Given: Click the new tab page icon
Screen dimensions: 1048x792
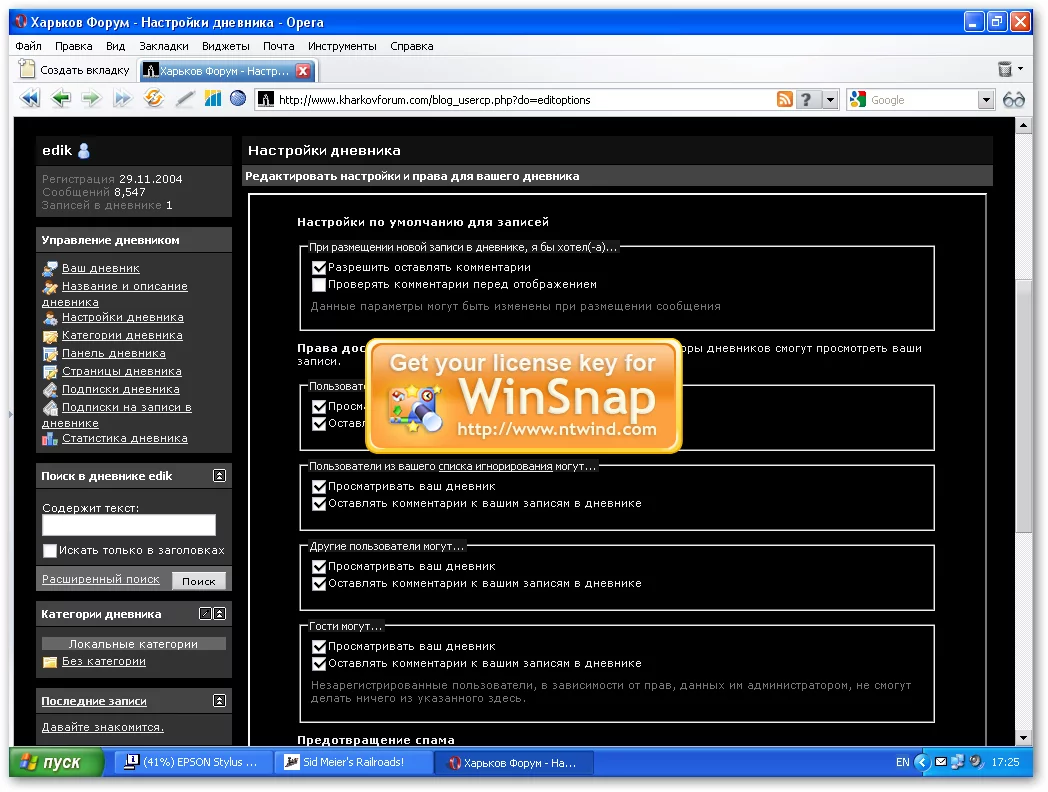Looking at the screenshot, I should click(27, 69).
